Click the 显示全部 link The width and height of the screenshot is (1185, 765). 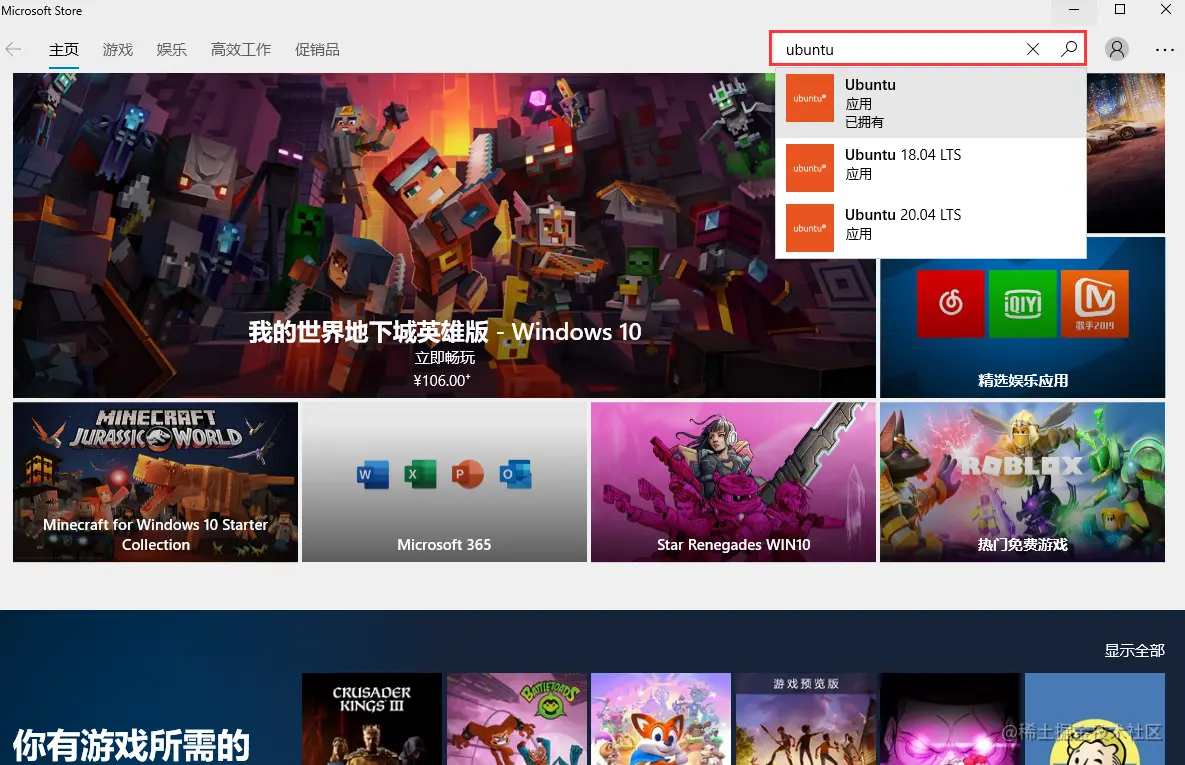pos(1134,651)
